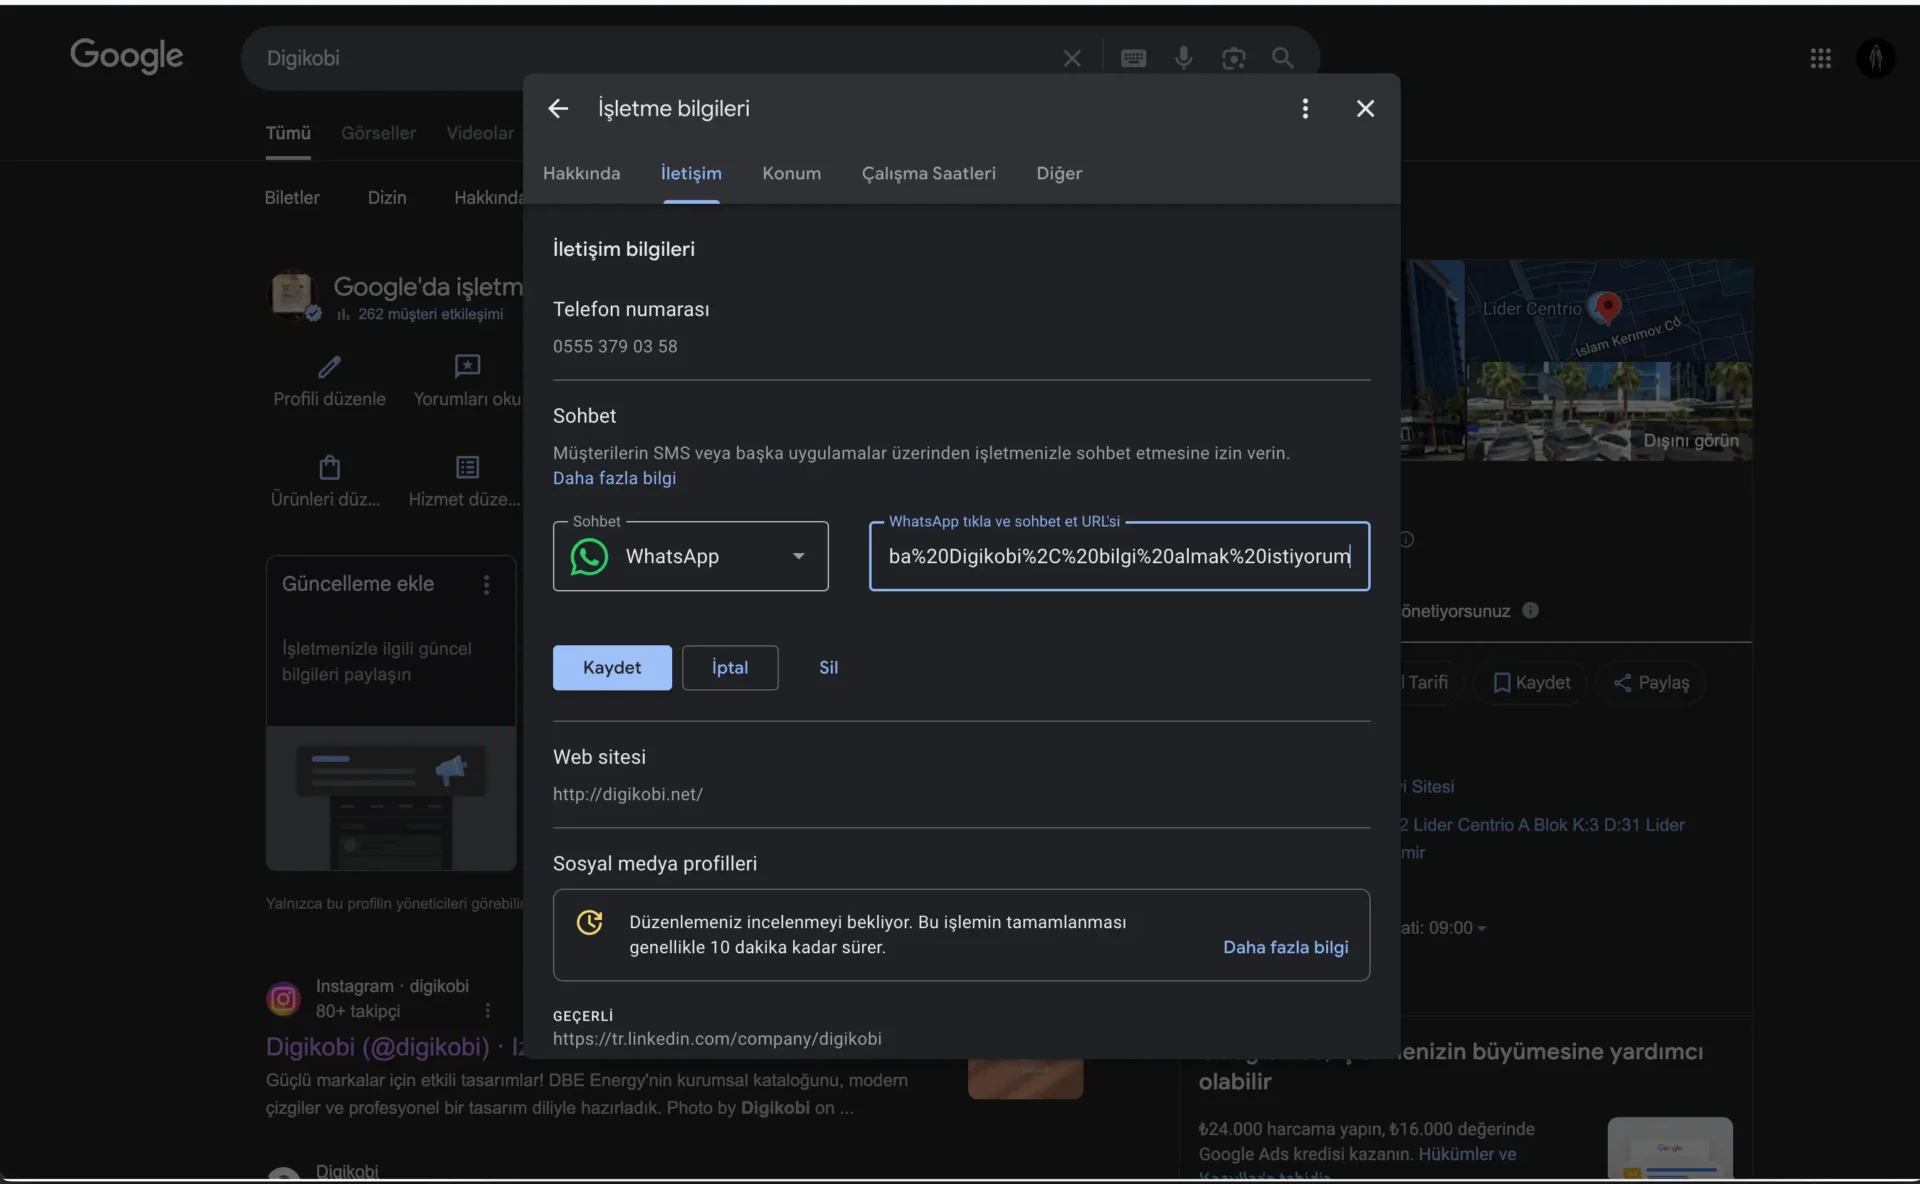Open the Instagram result three-dot options
Image resolution: width=1920 pixels, height=1184 pixels.
pyautogui.click(x=487, y=1011)
